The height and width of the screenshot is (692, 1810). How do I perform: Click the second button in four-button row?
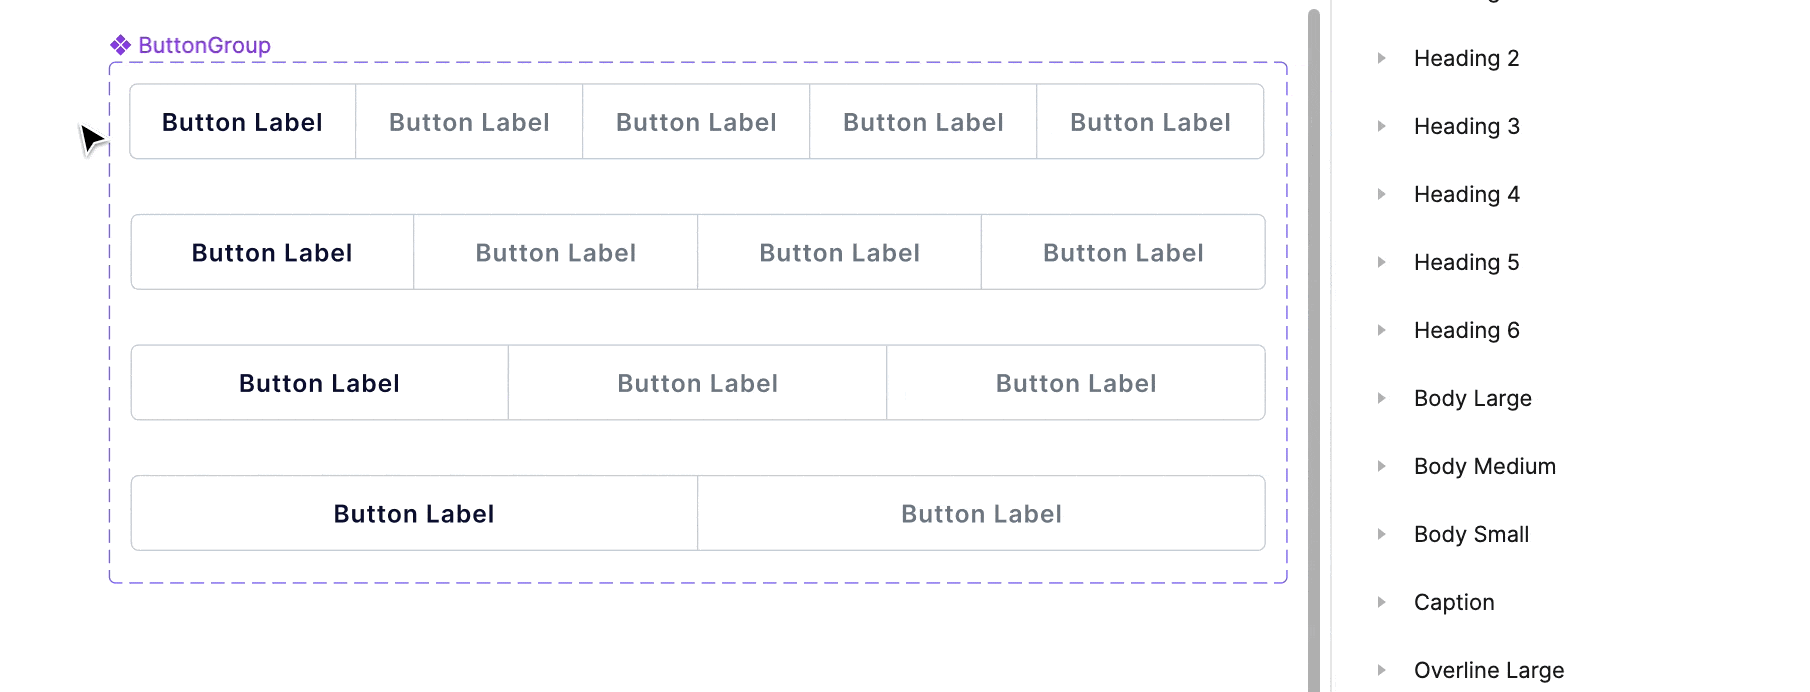556,253
